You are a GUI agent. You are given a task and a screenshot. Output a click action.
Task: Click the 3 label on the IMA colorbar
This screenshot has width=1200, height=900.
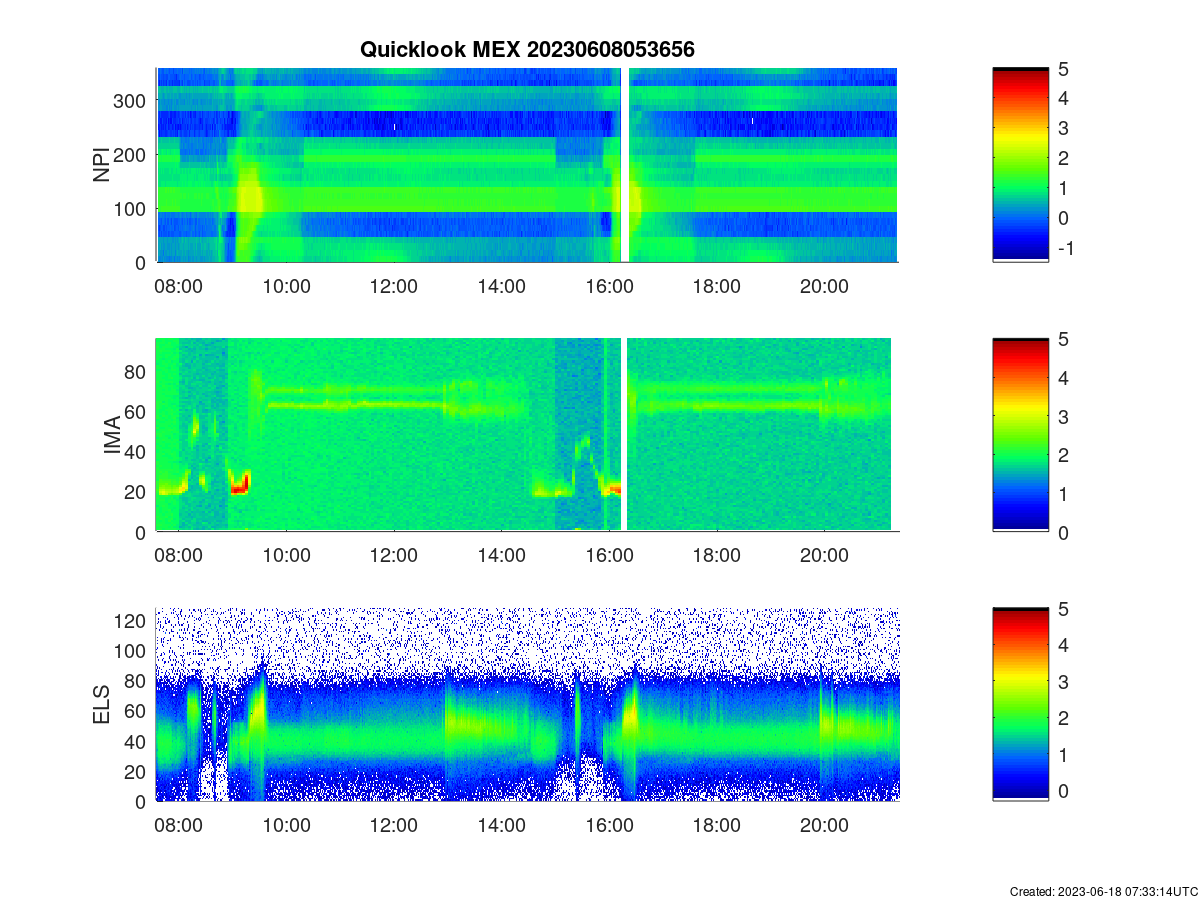(x=1063, y=416)
